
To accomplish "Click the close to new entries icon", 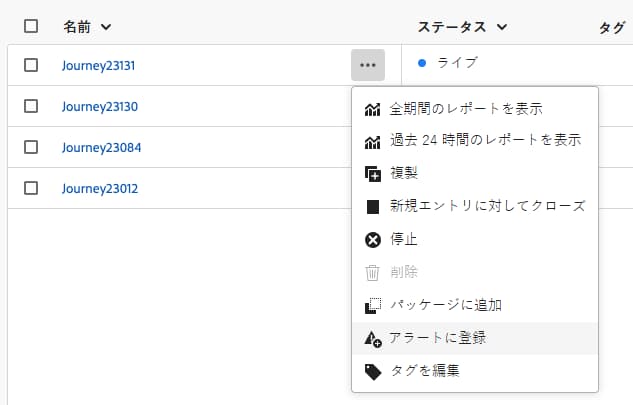I will 373,207.
